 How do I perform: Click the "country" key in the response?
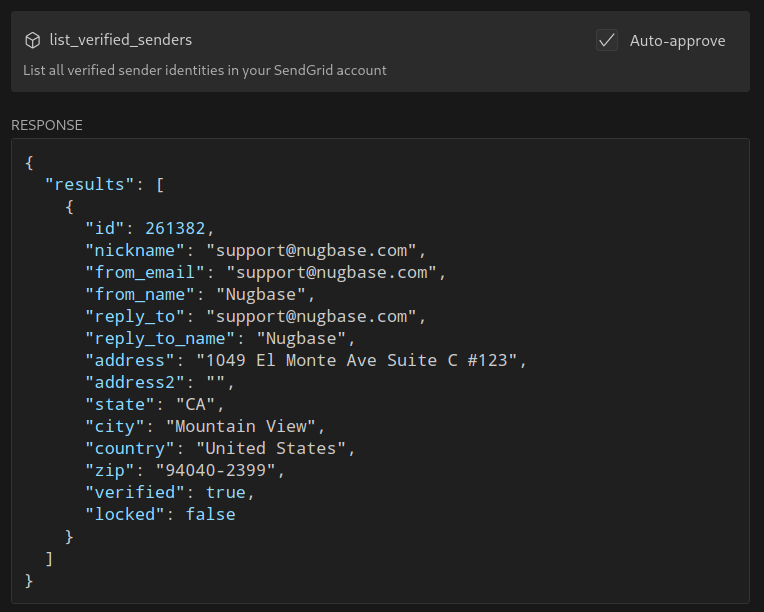[x=130, y=448]
